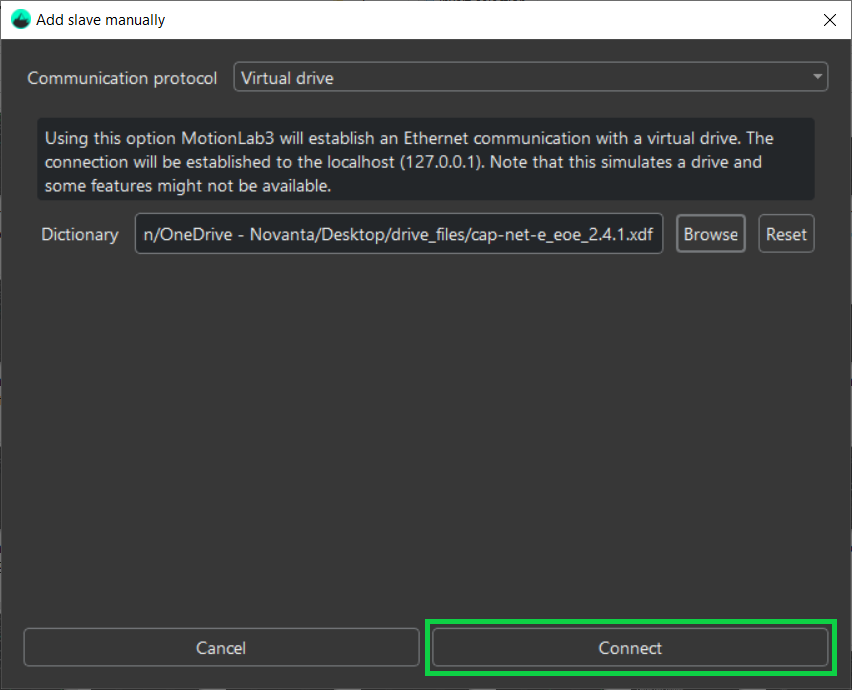852x690 pixels.
Task: Click the dropdown arrow of Communication protocol
Action: pyautogui.click(x=818, y=77)
